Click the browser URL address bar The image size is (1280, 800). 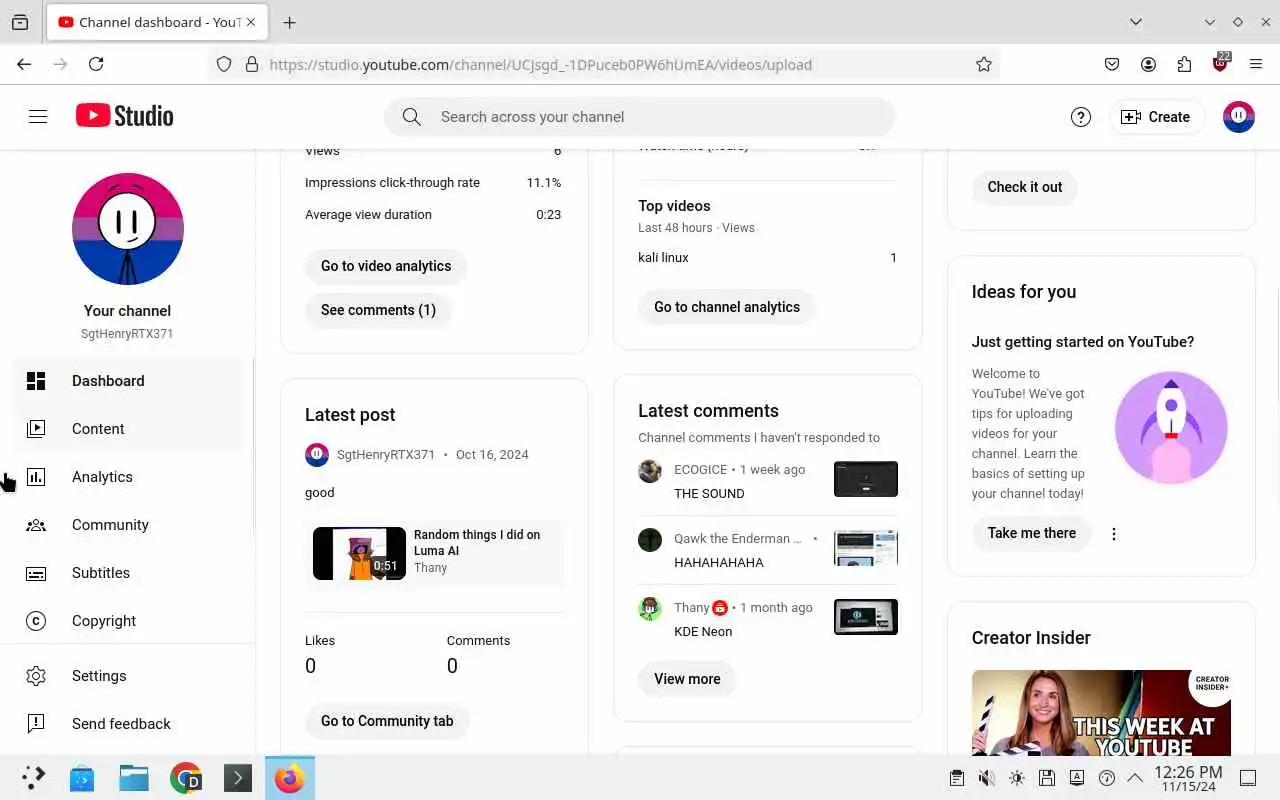click(605, 64)
